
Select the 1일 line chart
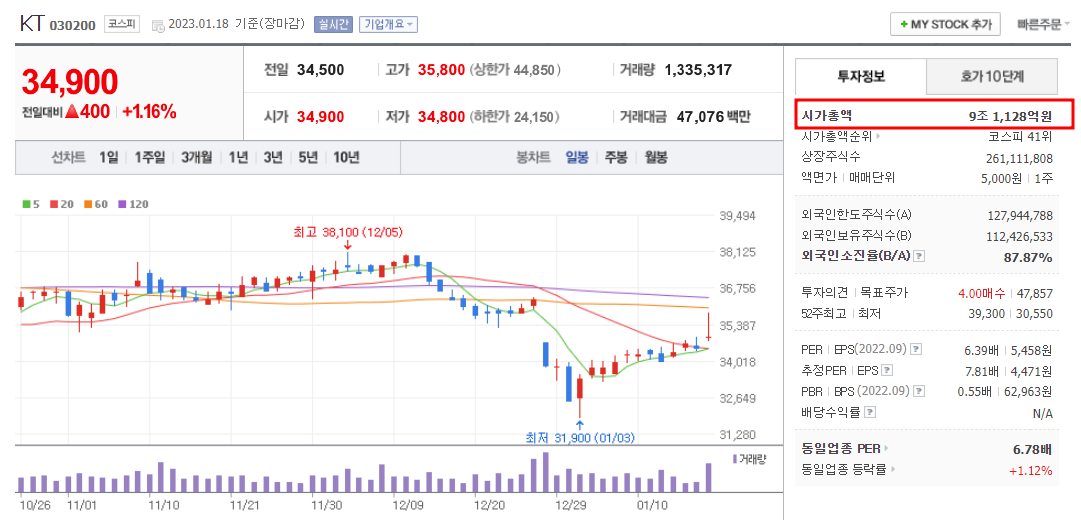pyautogui.click(x=108, y=157)
